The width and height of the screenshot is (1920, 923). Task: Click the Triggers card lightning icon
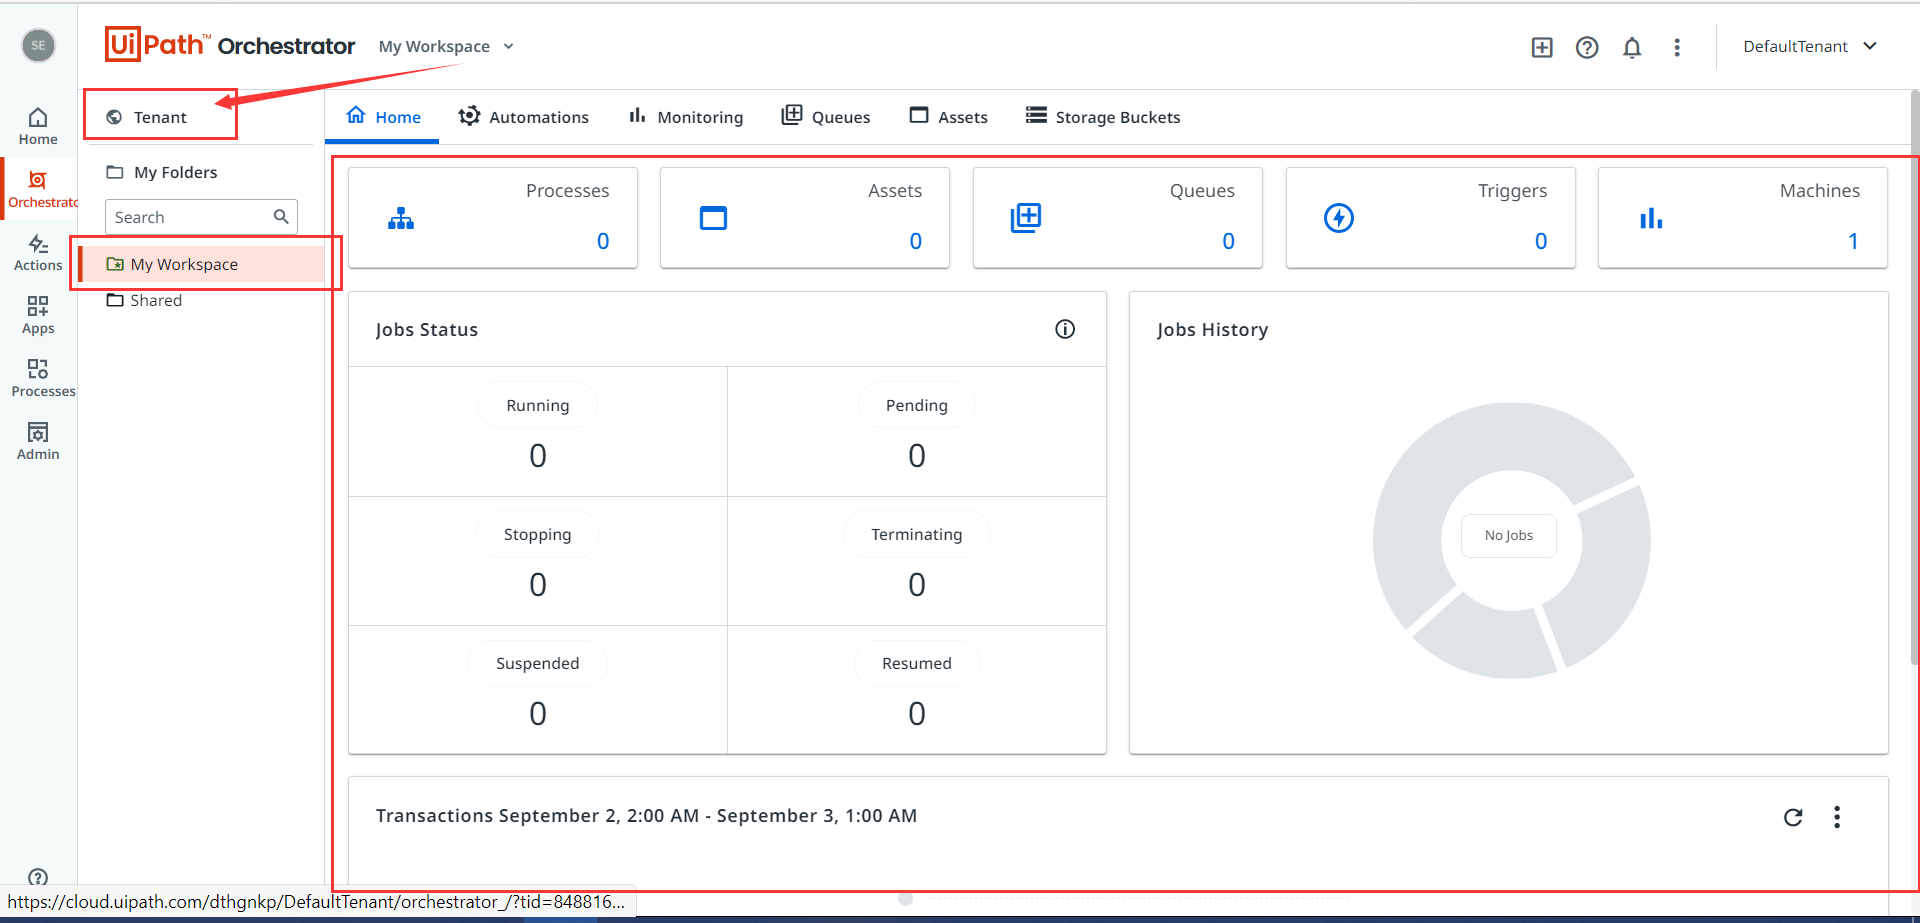click(x=1339, y=217)
